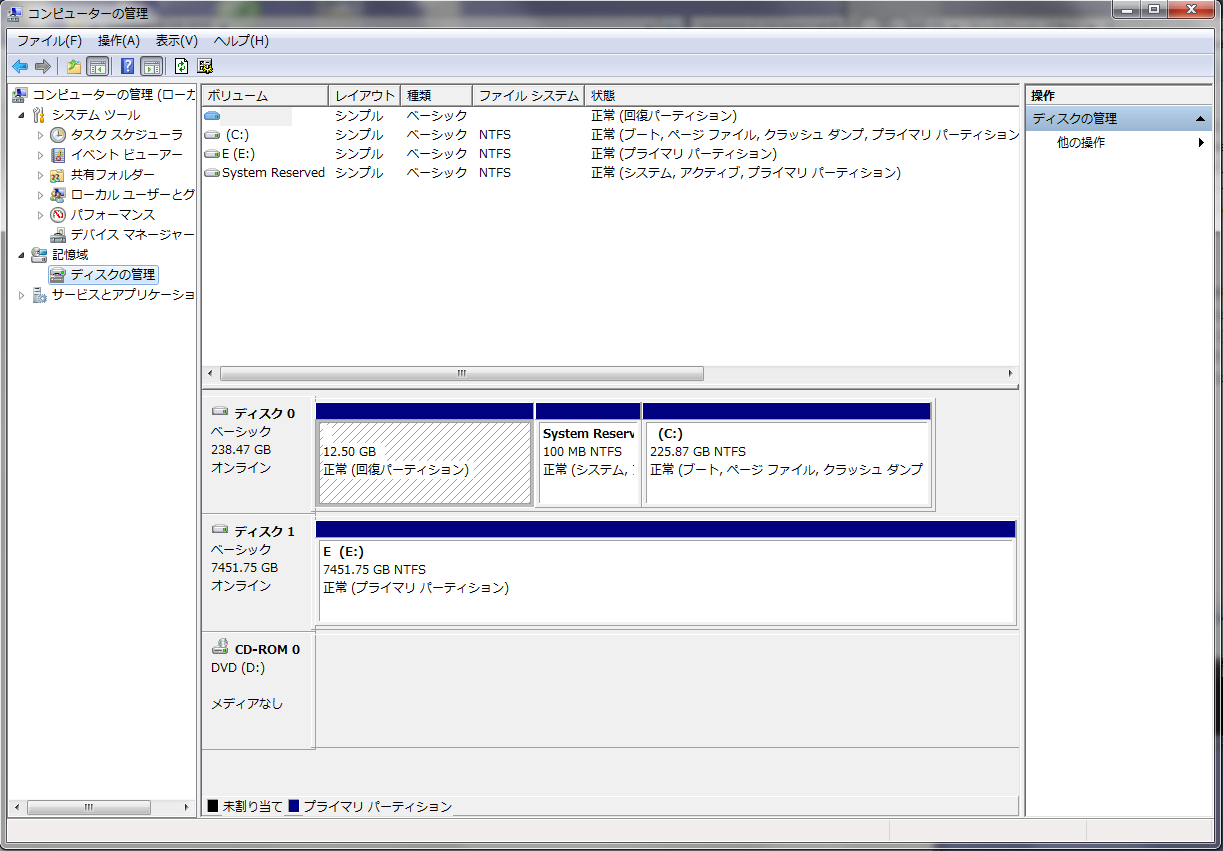
Task: Select the CD-ROM 0 drive icon
Action: pos(220,648)
